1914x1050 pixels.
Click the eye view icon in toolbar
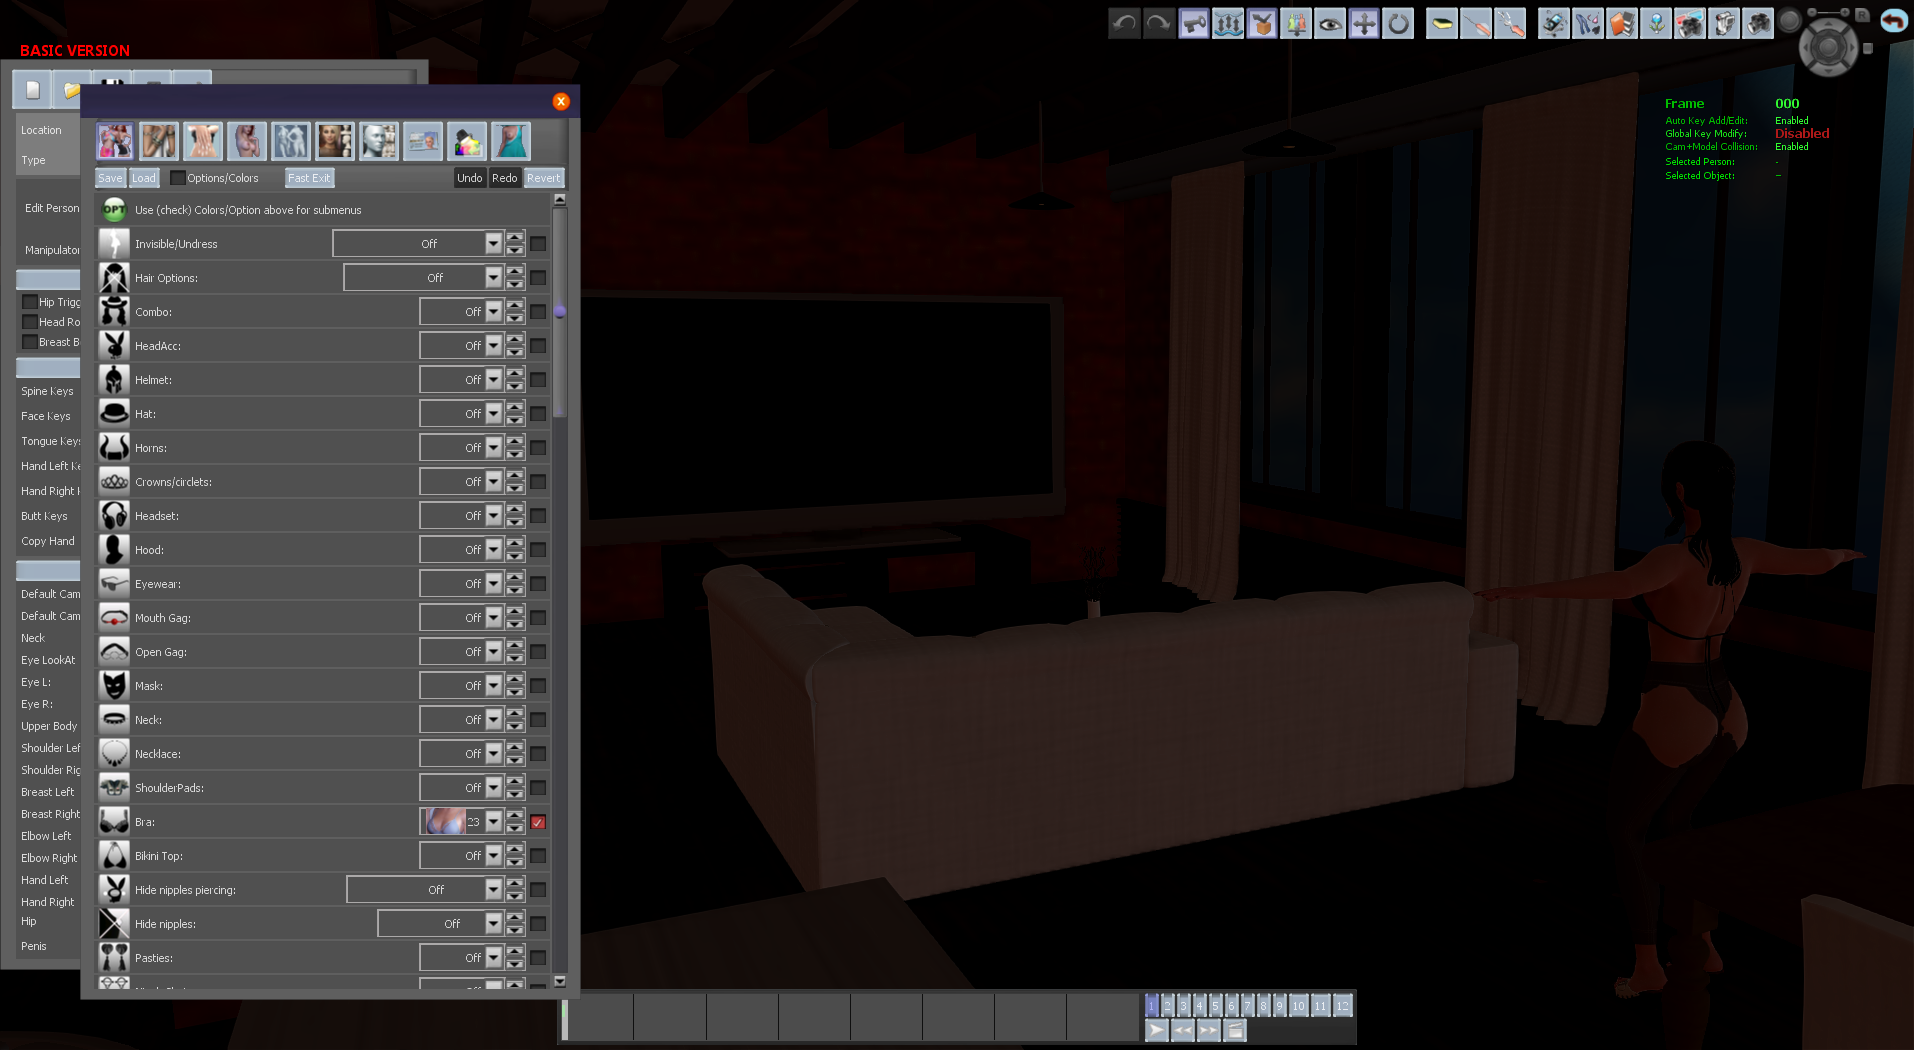1330,23
